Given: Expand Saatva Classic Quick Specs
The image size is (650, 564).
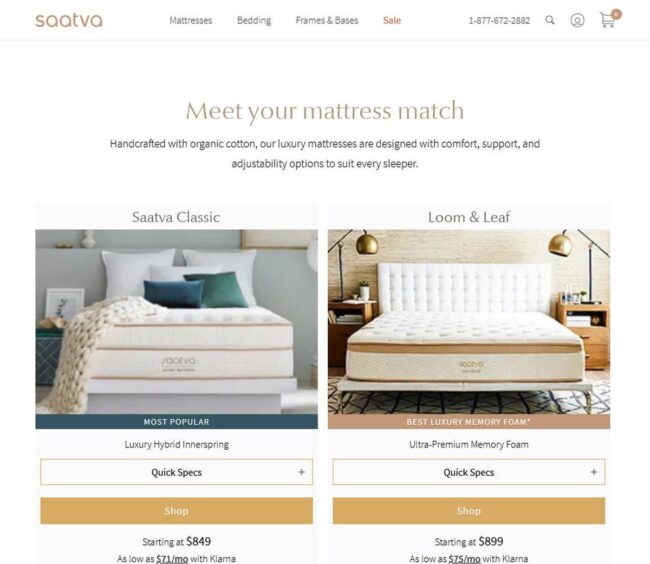Looking at the screenshot, I should 177,472.
